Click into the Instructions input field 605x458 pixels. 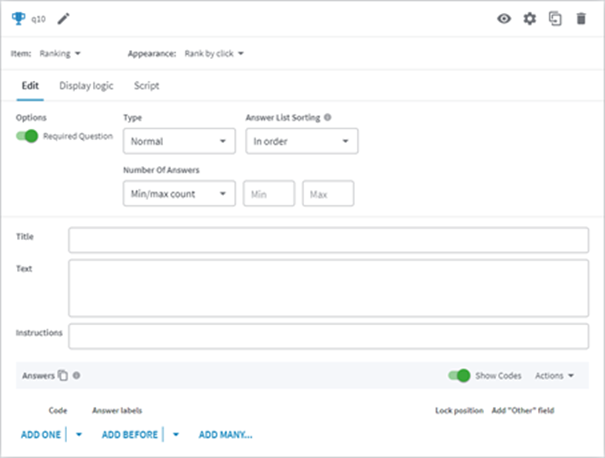pos(329,336)
